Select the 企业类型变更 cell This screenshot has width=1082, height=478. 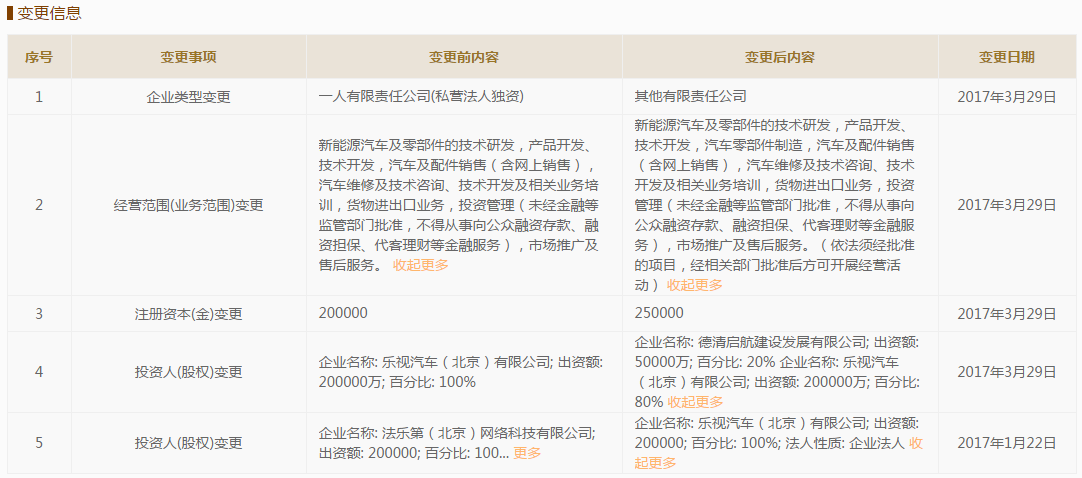click(x=188, y=97)
